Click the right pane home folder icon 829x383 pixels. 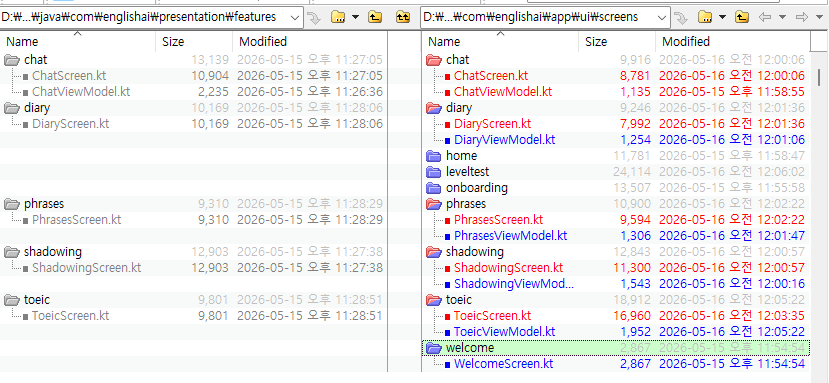434,156
